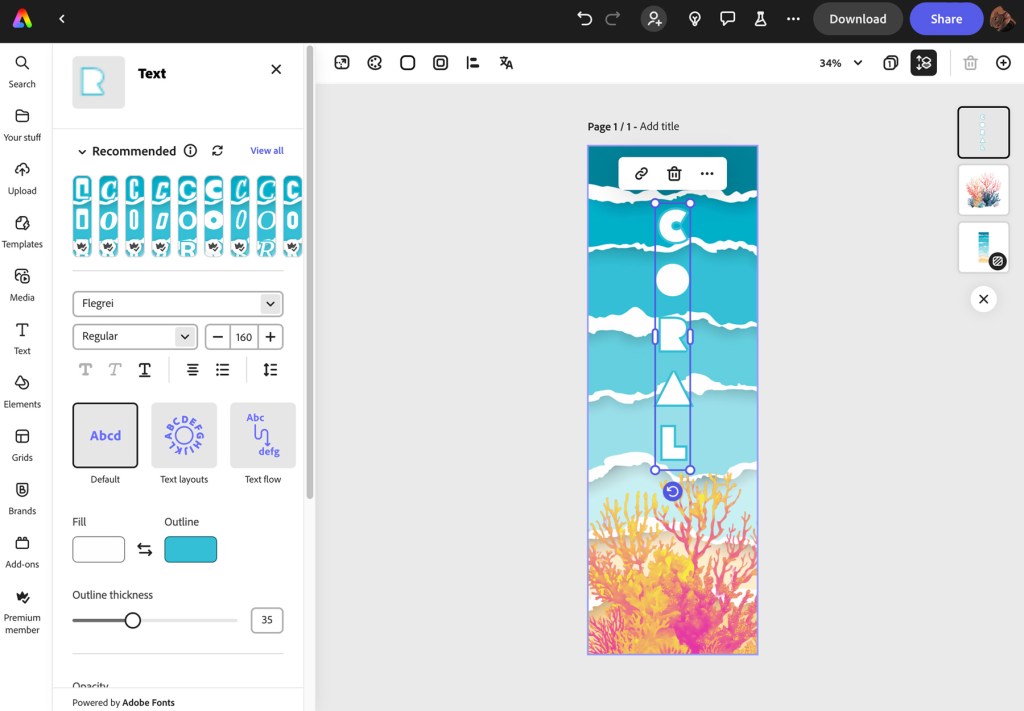
Task: Refresh recommended text styles
Action: coord(217,151)
